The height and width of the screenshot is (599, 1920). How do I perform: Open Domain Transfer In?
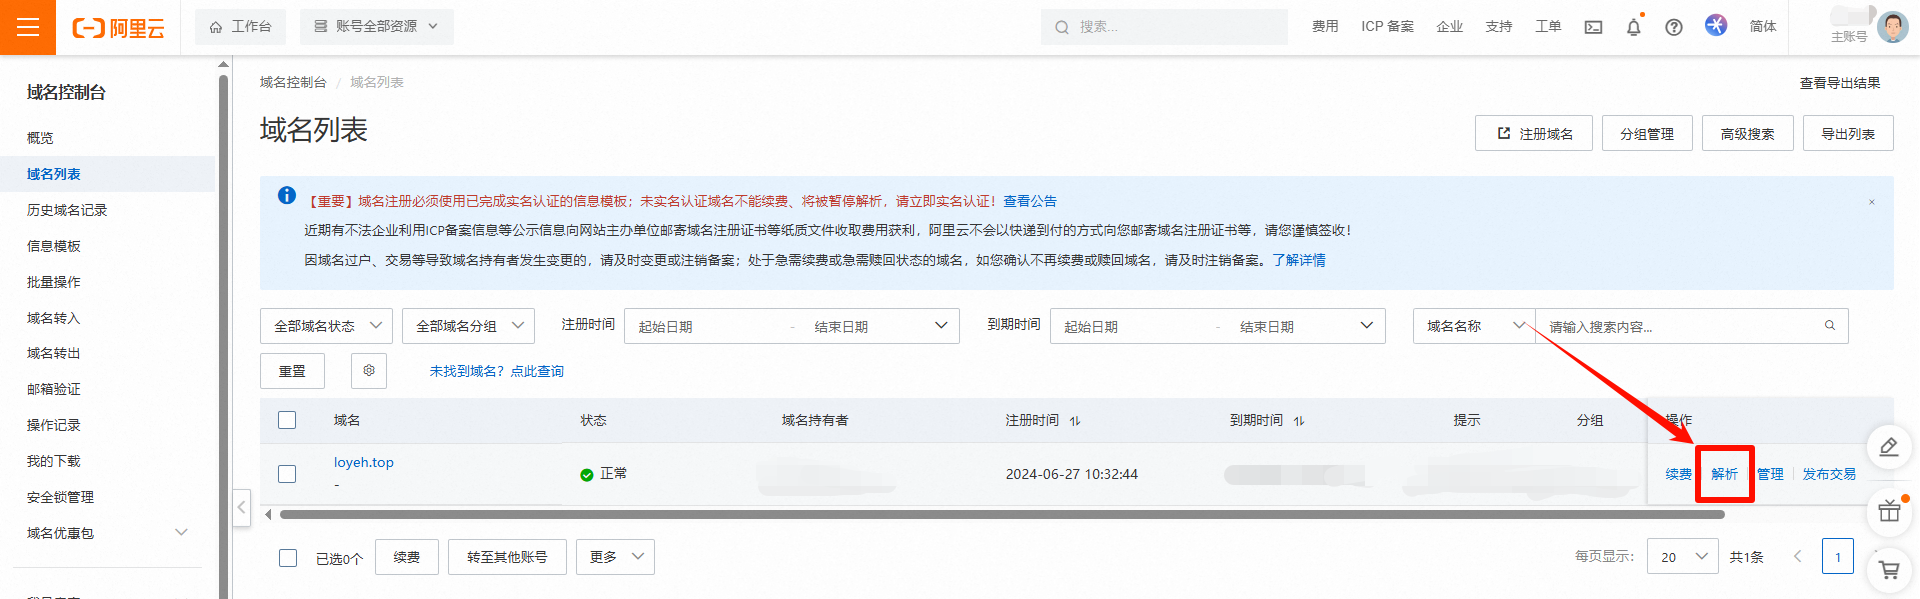[x=54, y=318]
